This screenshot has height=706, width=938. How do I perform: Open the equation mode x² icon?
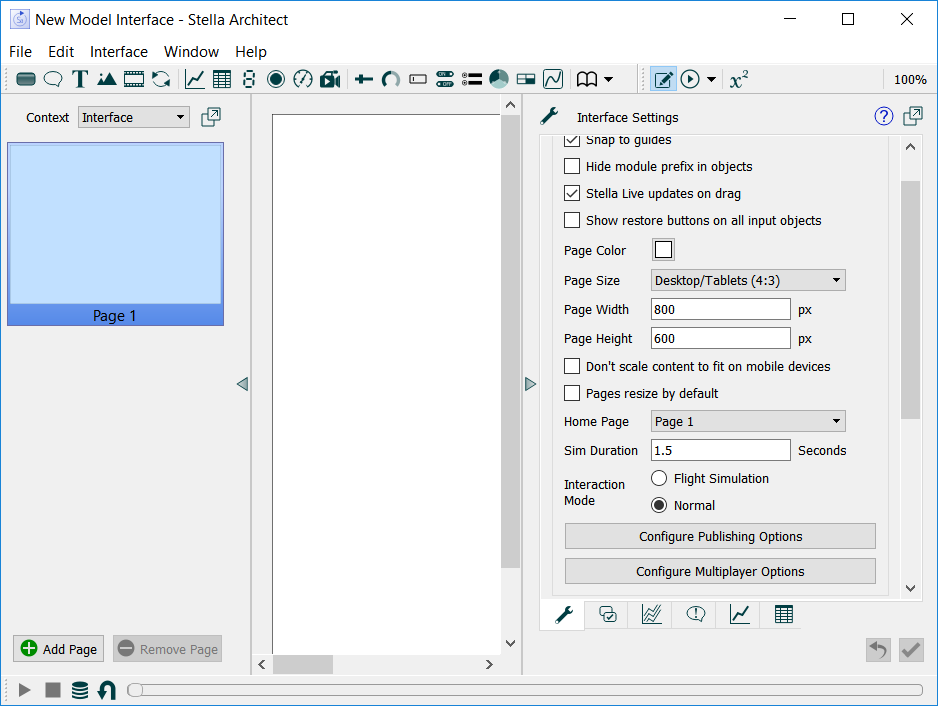coord(739,79)
